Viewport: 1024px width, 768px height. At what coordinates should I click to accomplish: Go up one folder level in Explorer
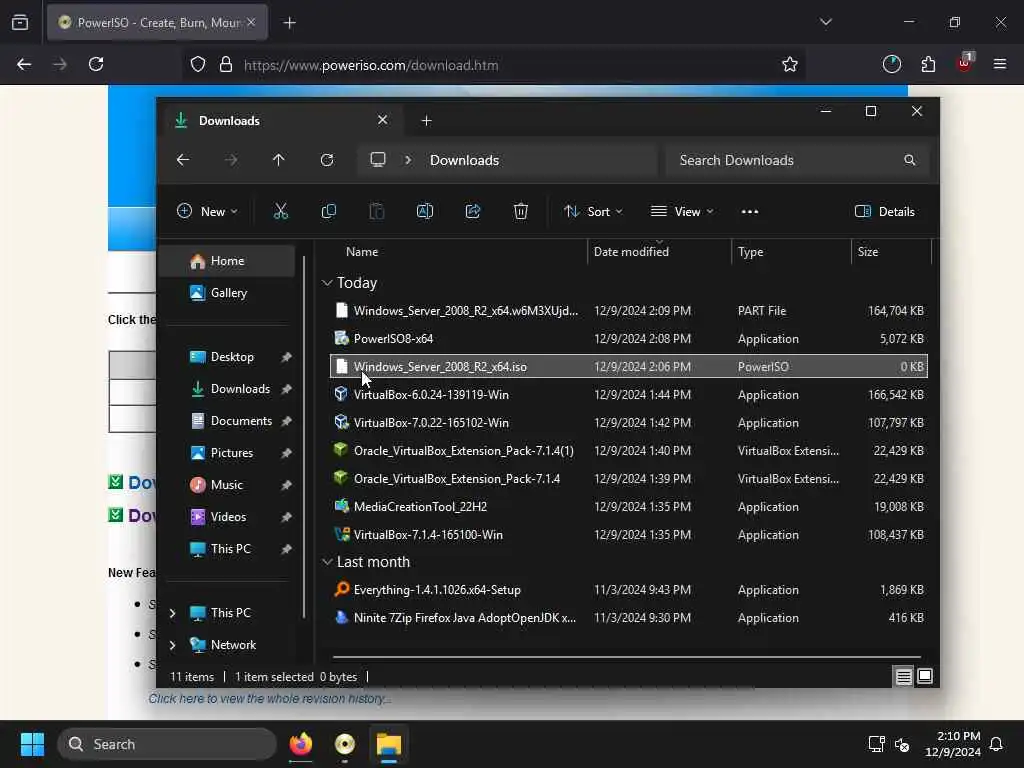[278, 160]
